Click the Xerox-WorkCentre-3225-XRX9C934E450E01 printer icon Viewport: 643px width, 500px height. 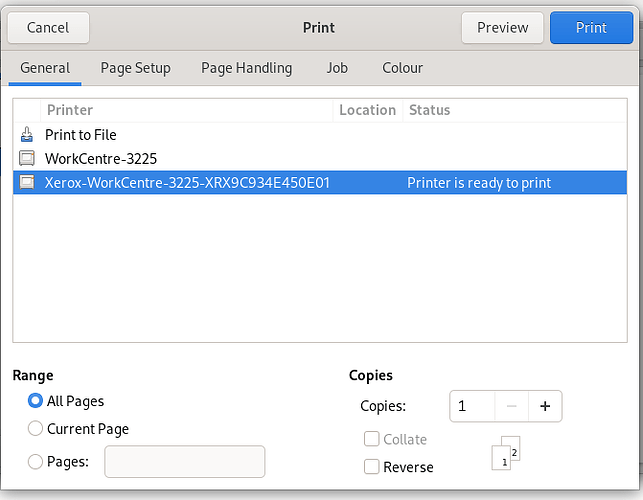[x=27, y=182]
